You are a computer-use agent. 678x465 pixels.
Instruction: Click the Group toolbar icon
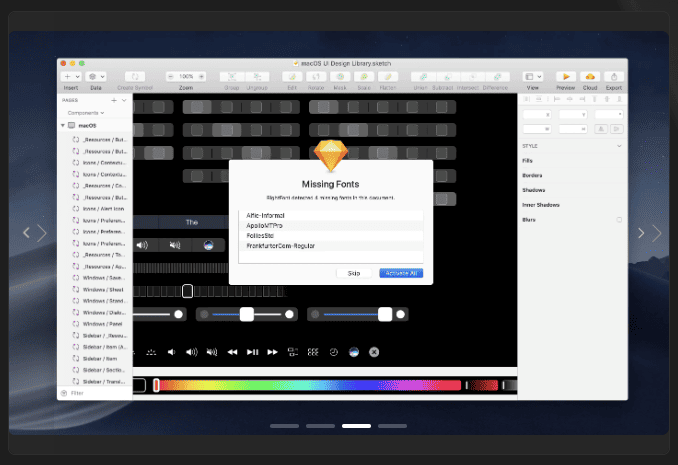(x=232, y=77)
